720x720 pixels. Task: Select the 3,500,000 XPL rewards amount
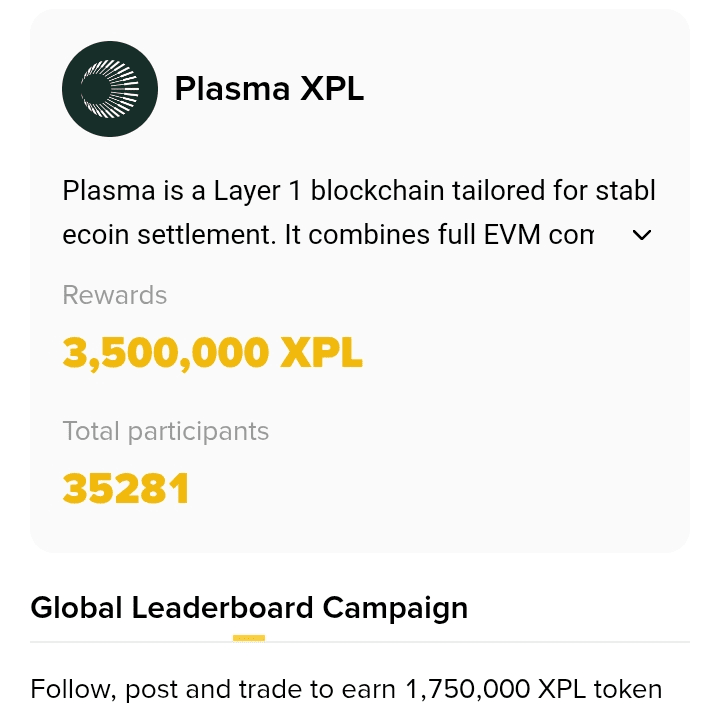[x=213, y=353]
